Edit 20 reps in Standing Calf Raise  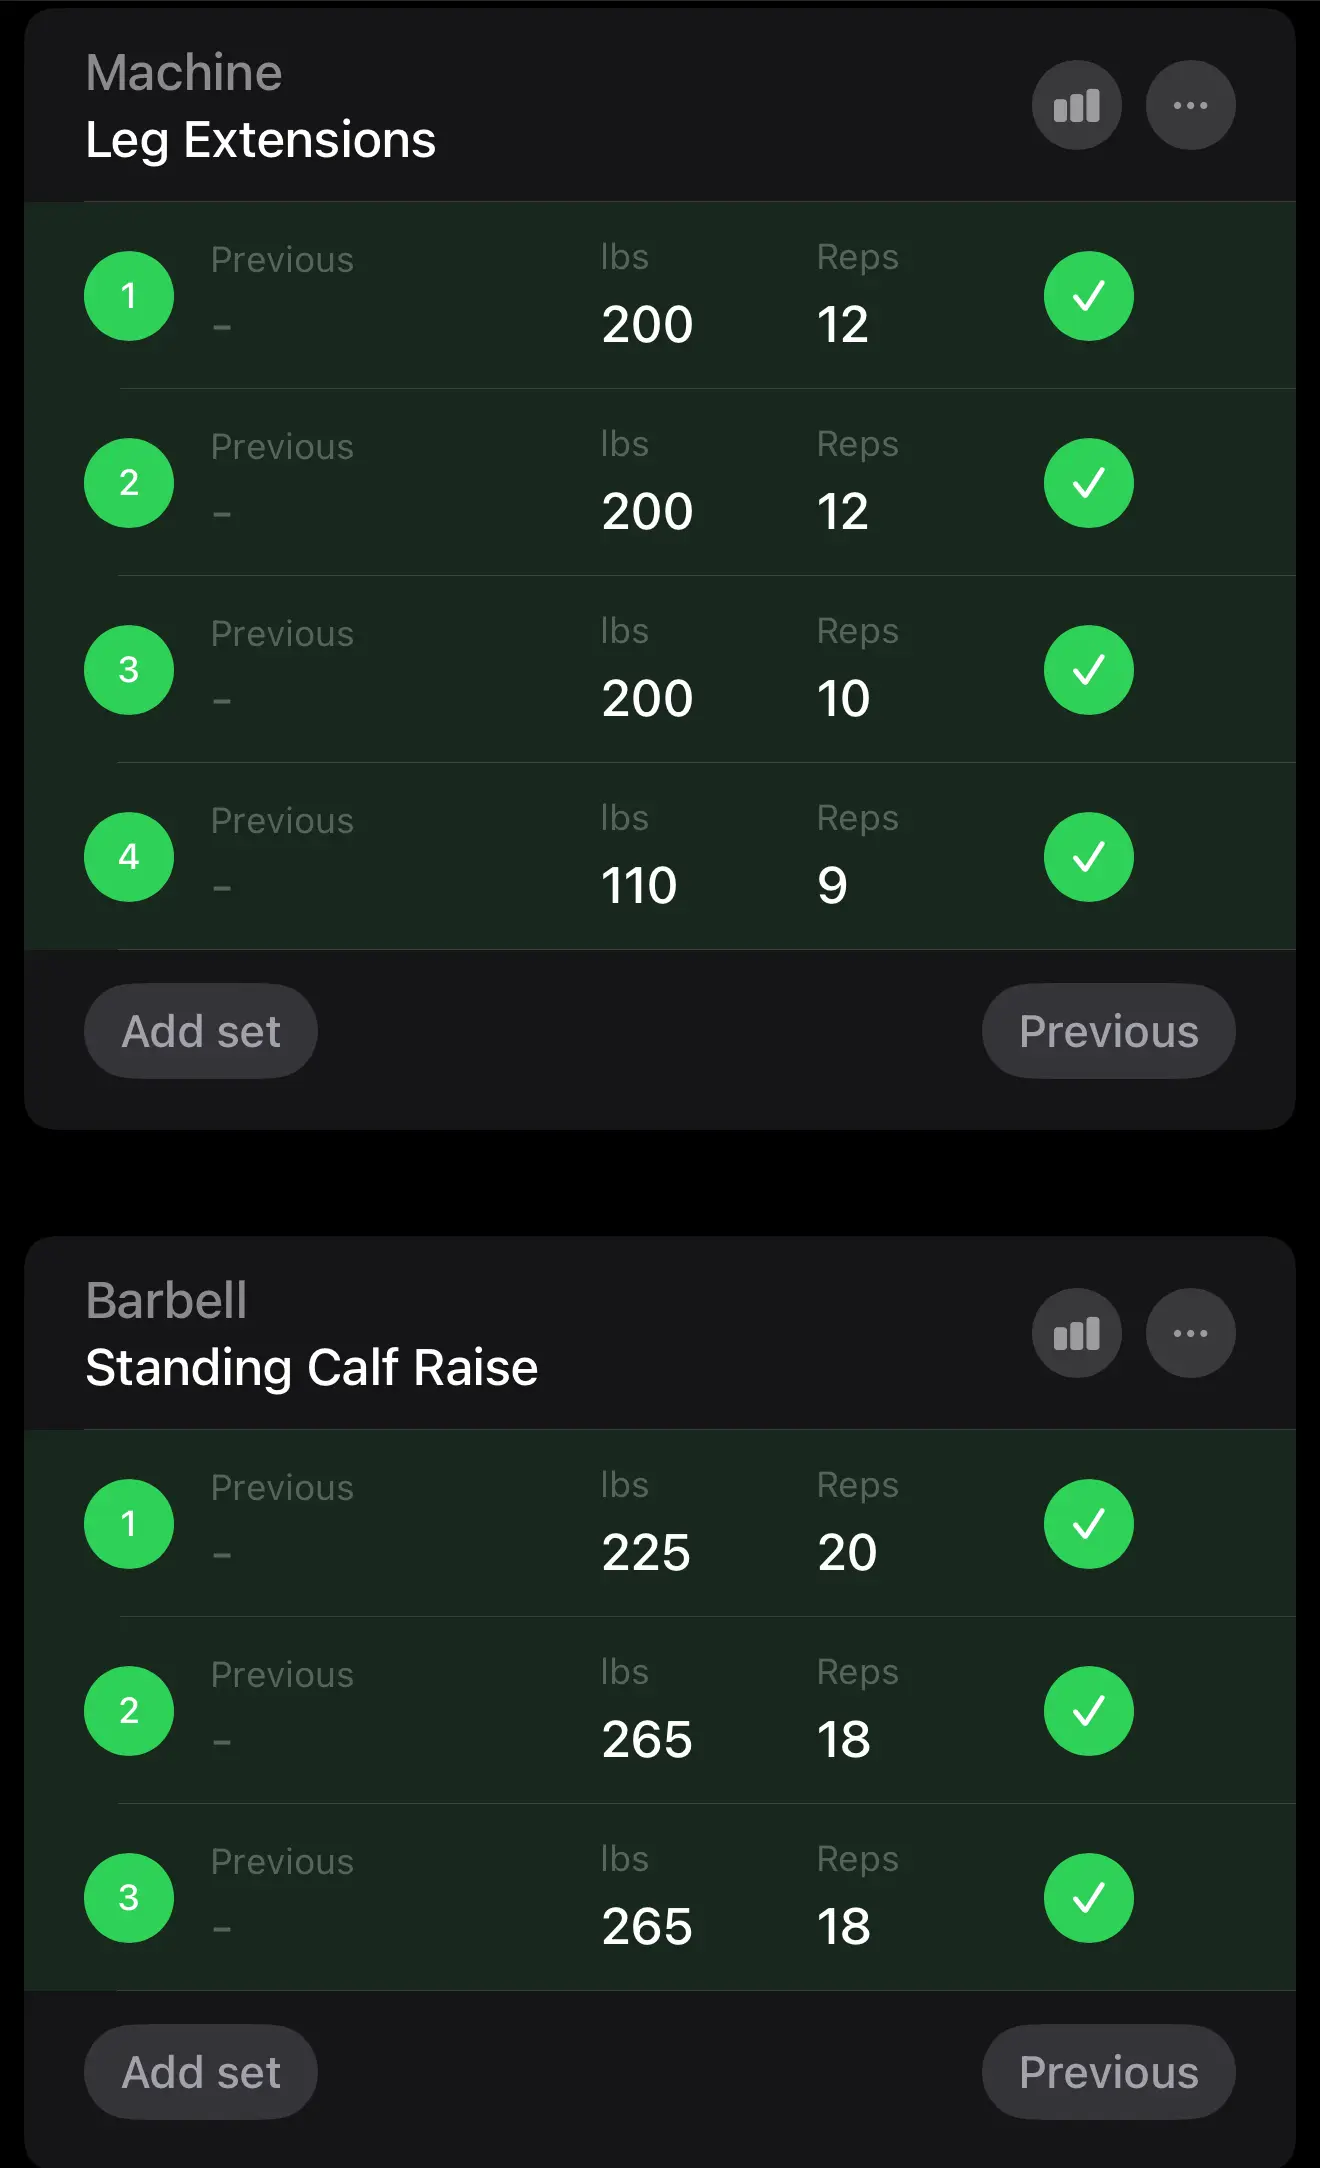pos(847,1552)
